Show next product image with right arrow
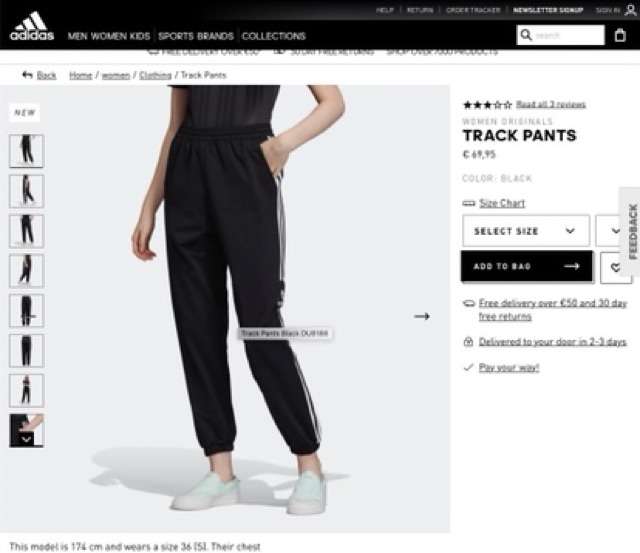The image size is (640, 553). point(422,316)
